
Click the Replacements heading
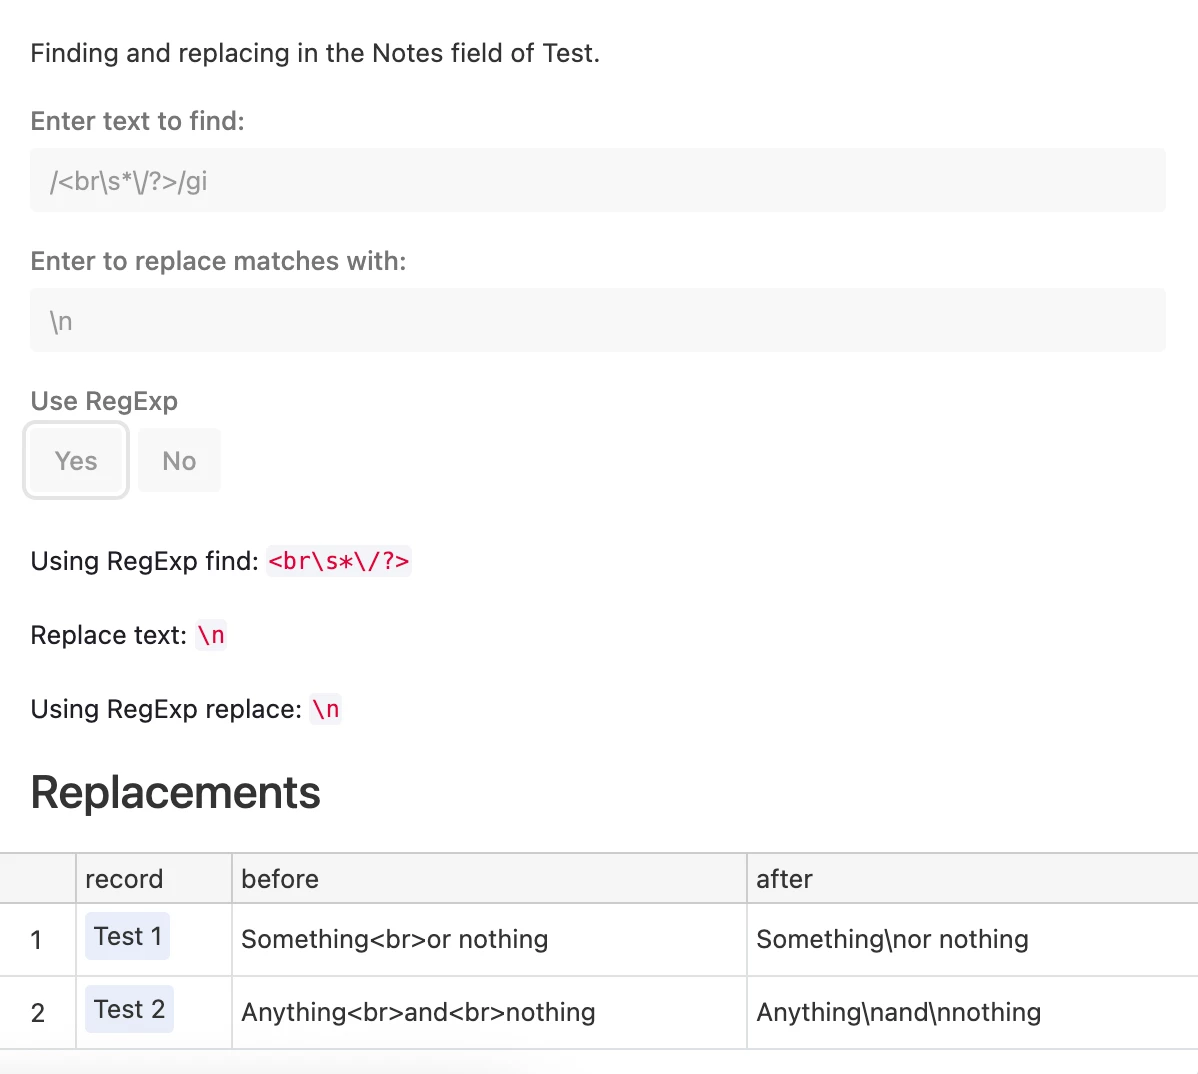[175, 792]
